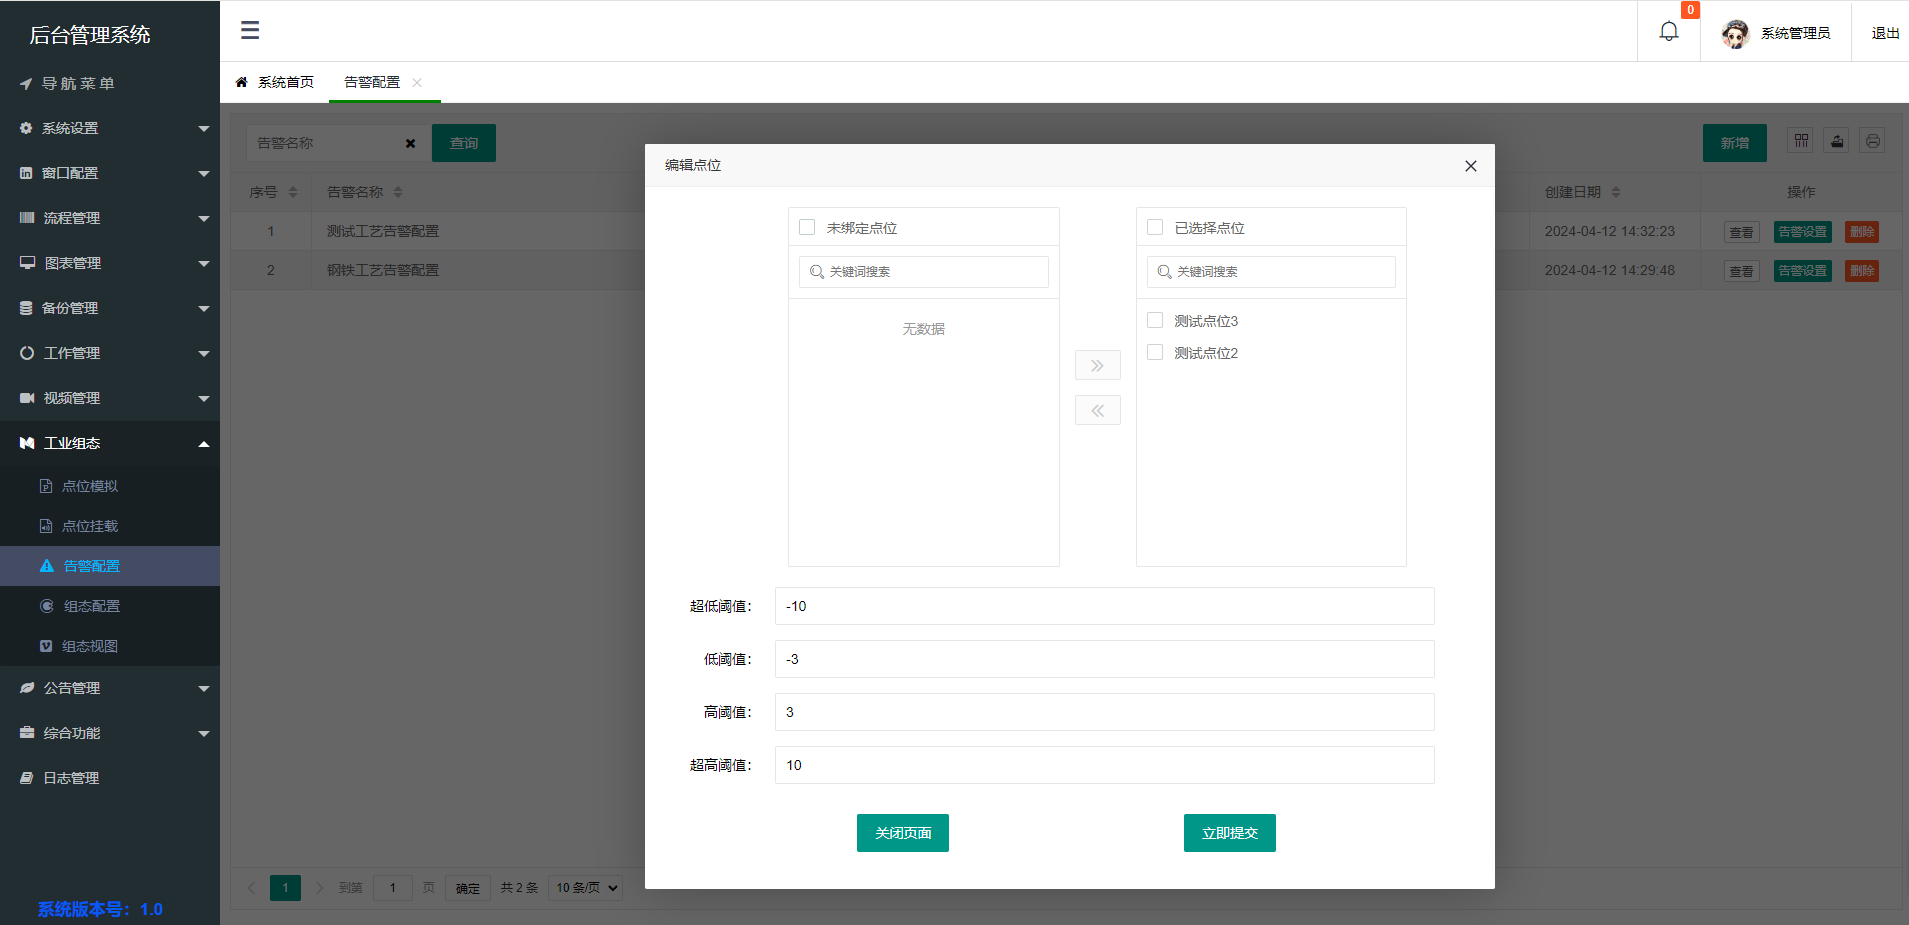Click the move-right arrows transfer icon

point(1097,364)
